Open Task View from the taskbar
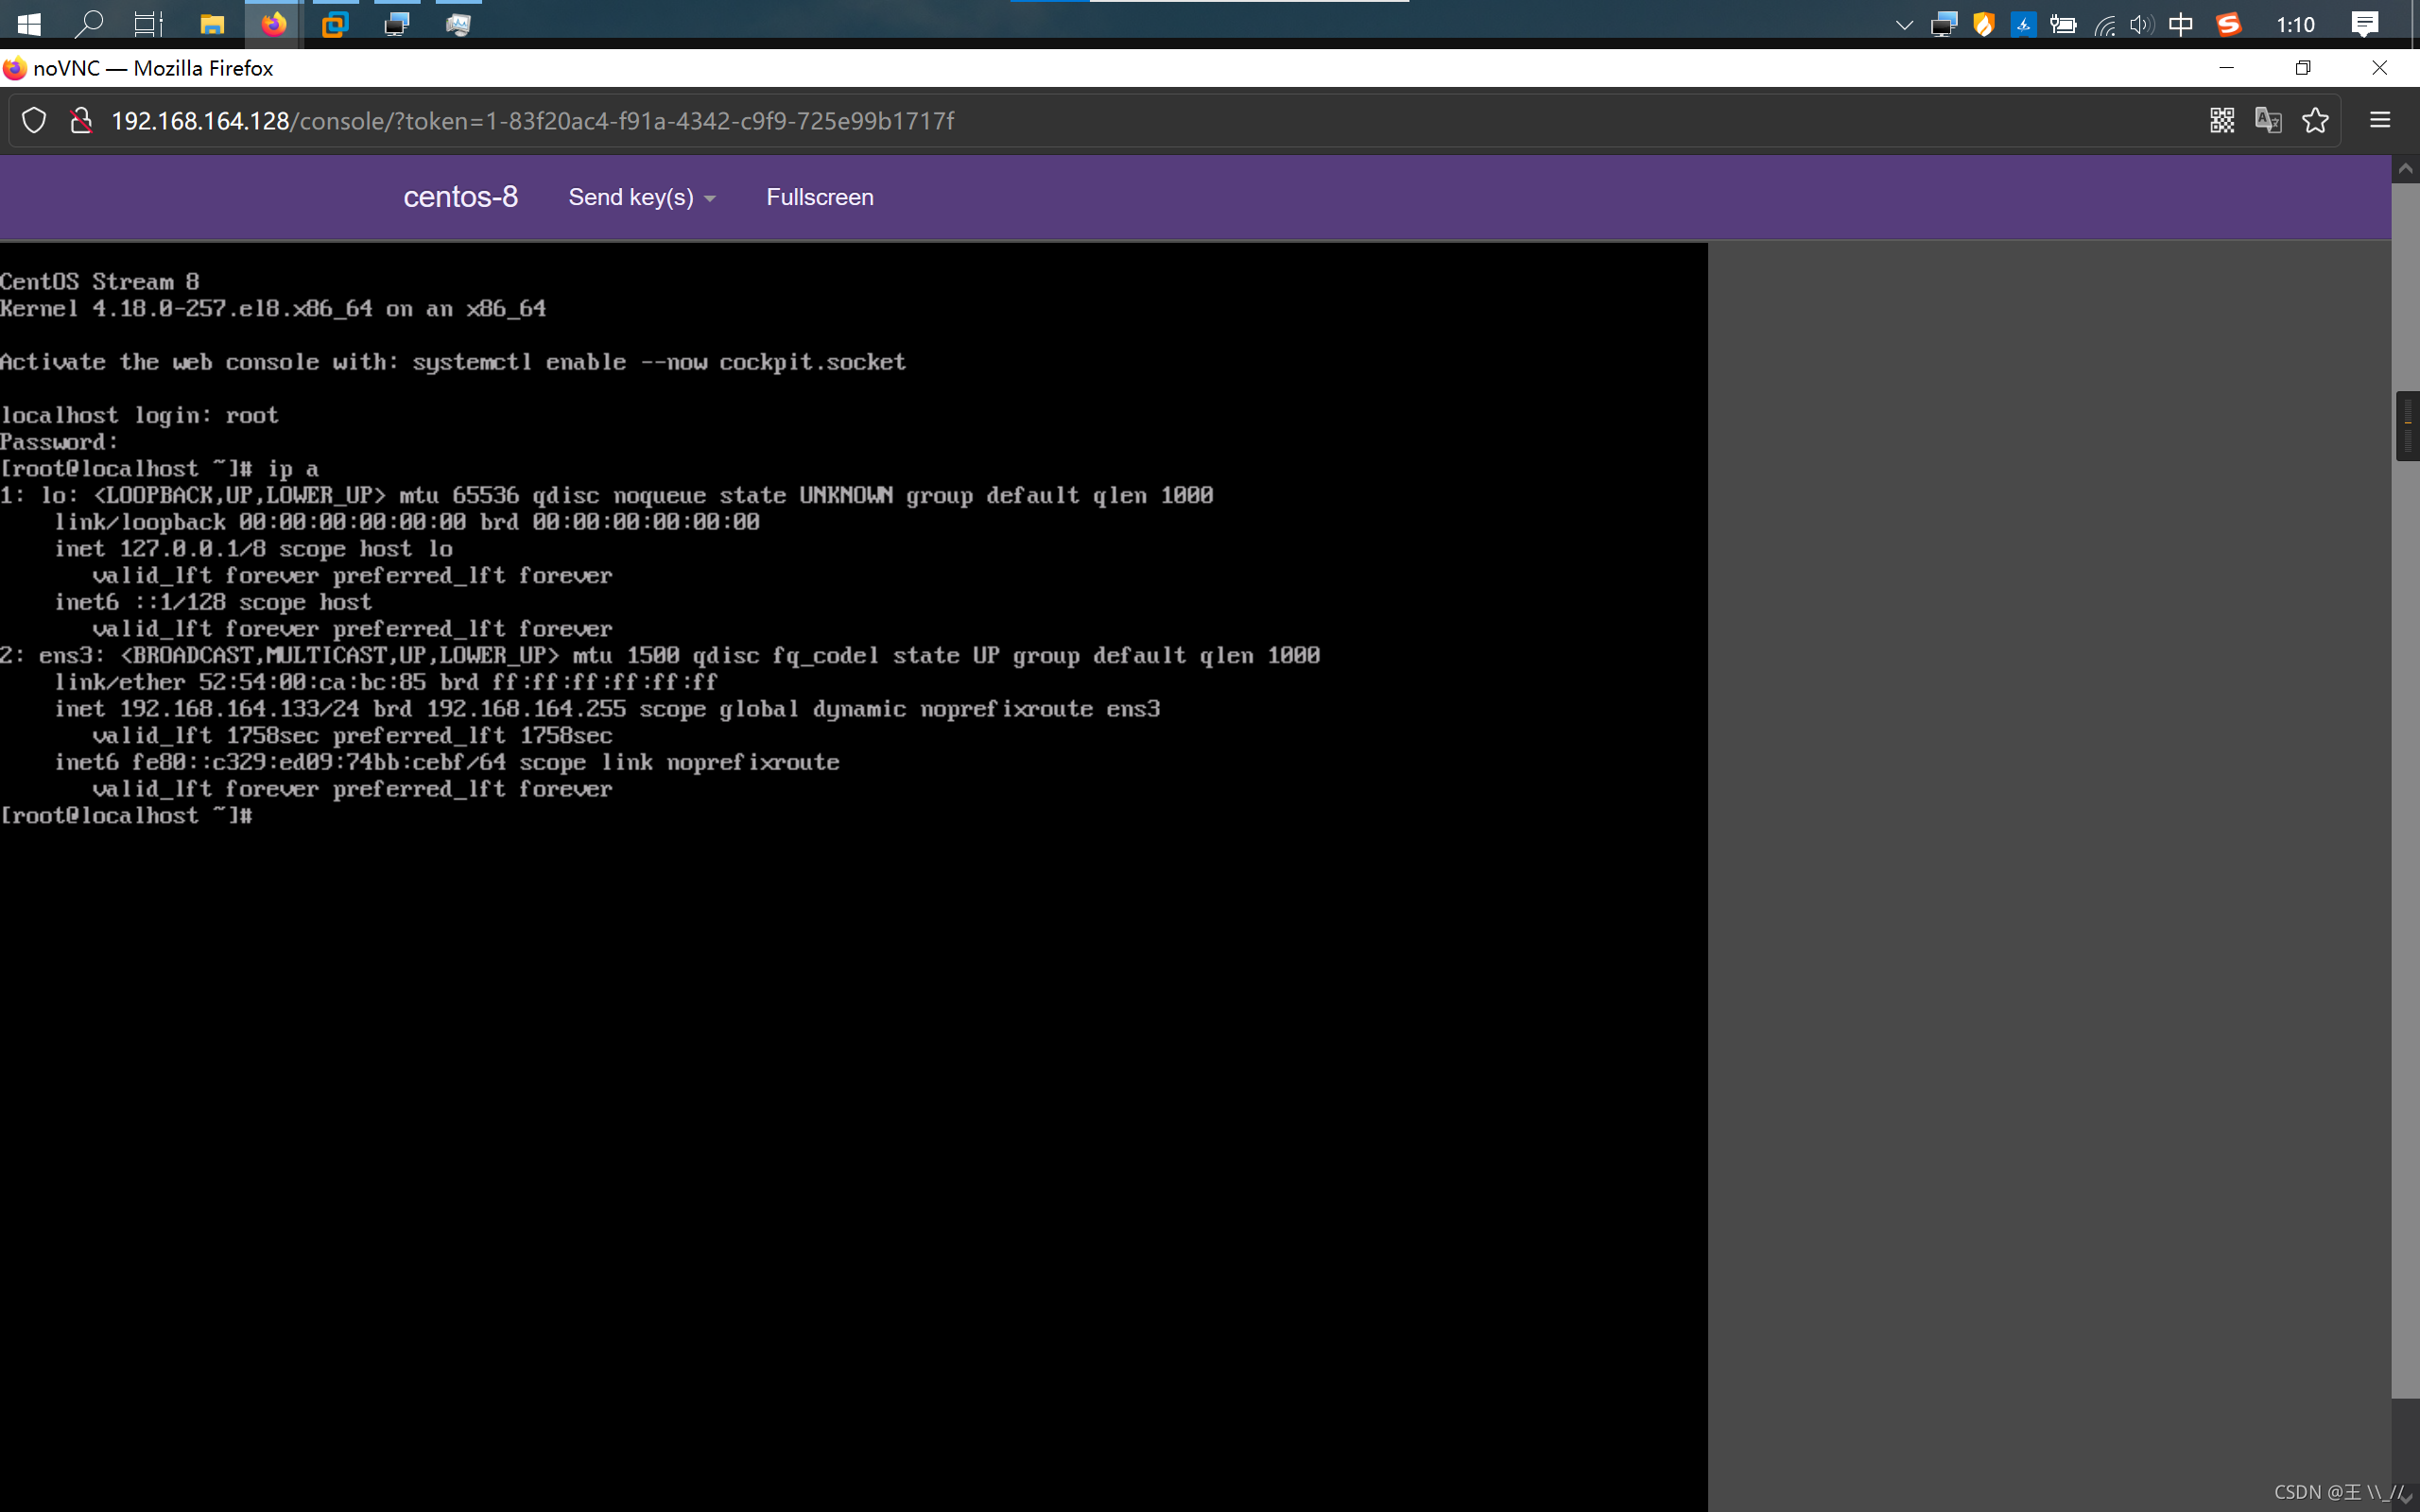Image resolution: width=2420 pixels, height=1512 pixels. coord(149,24)
